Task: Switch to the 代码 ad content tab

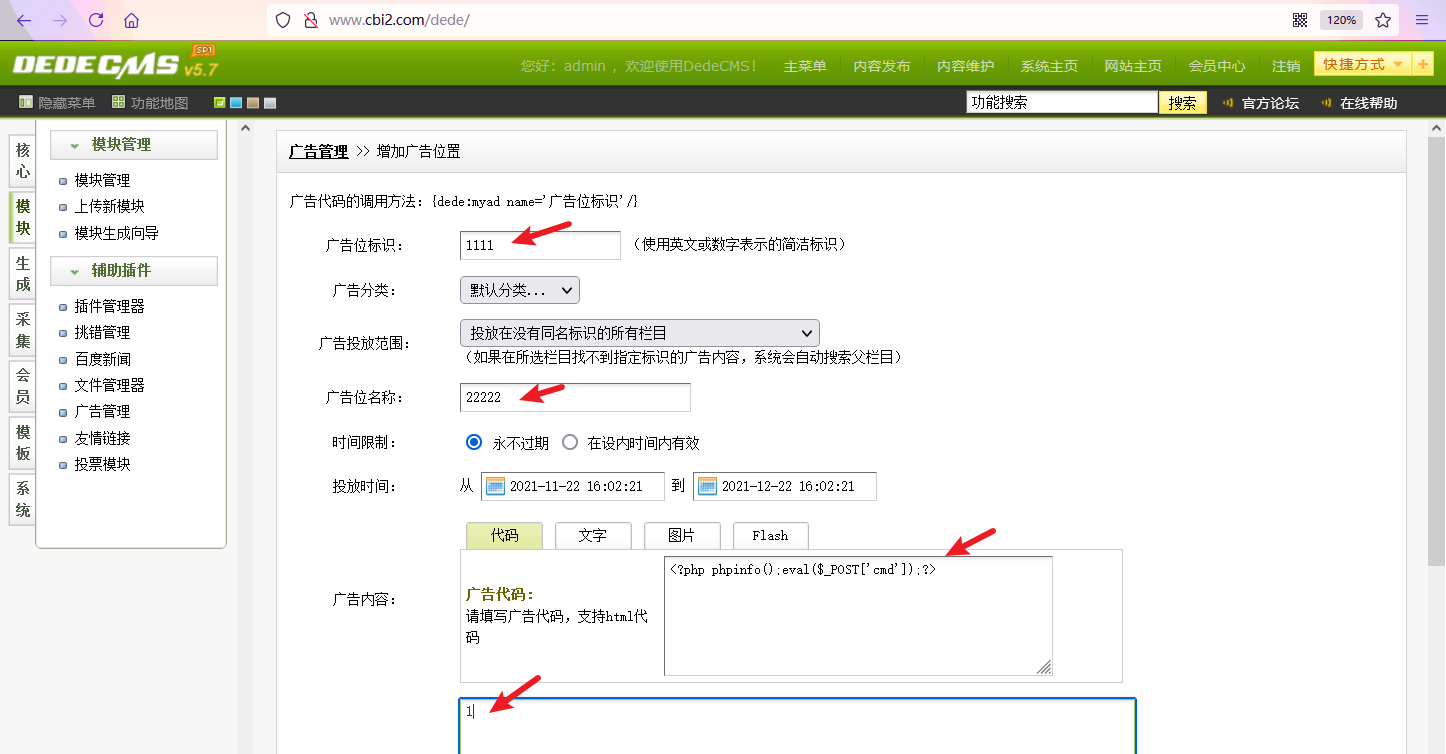Action: pos(504,535)
